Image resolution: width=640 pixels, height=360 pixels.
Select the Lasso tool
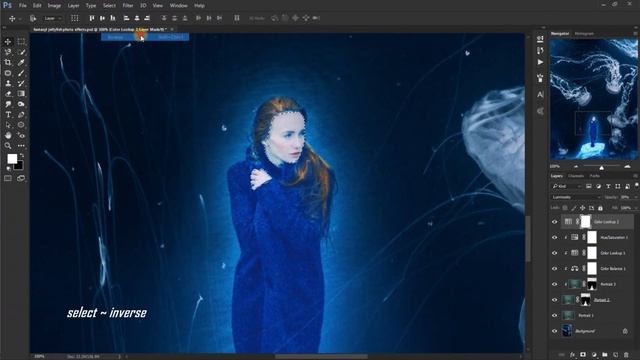click(8, 52)
